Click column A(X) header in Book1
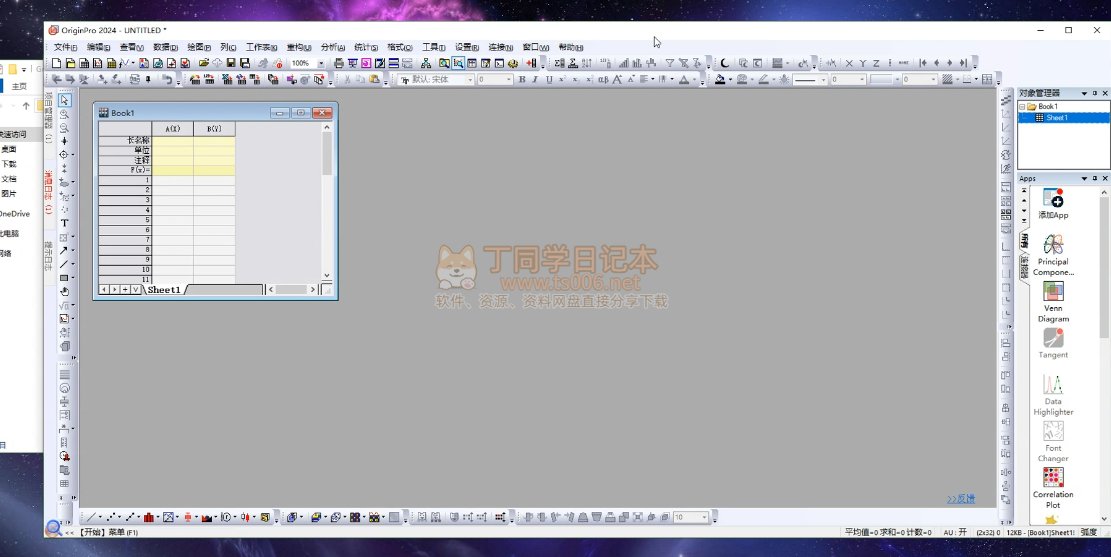Image resolution: width=1111 pixels, height=557 pixels. pos(172,129)
